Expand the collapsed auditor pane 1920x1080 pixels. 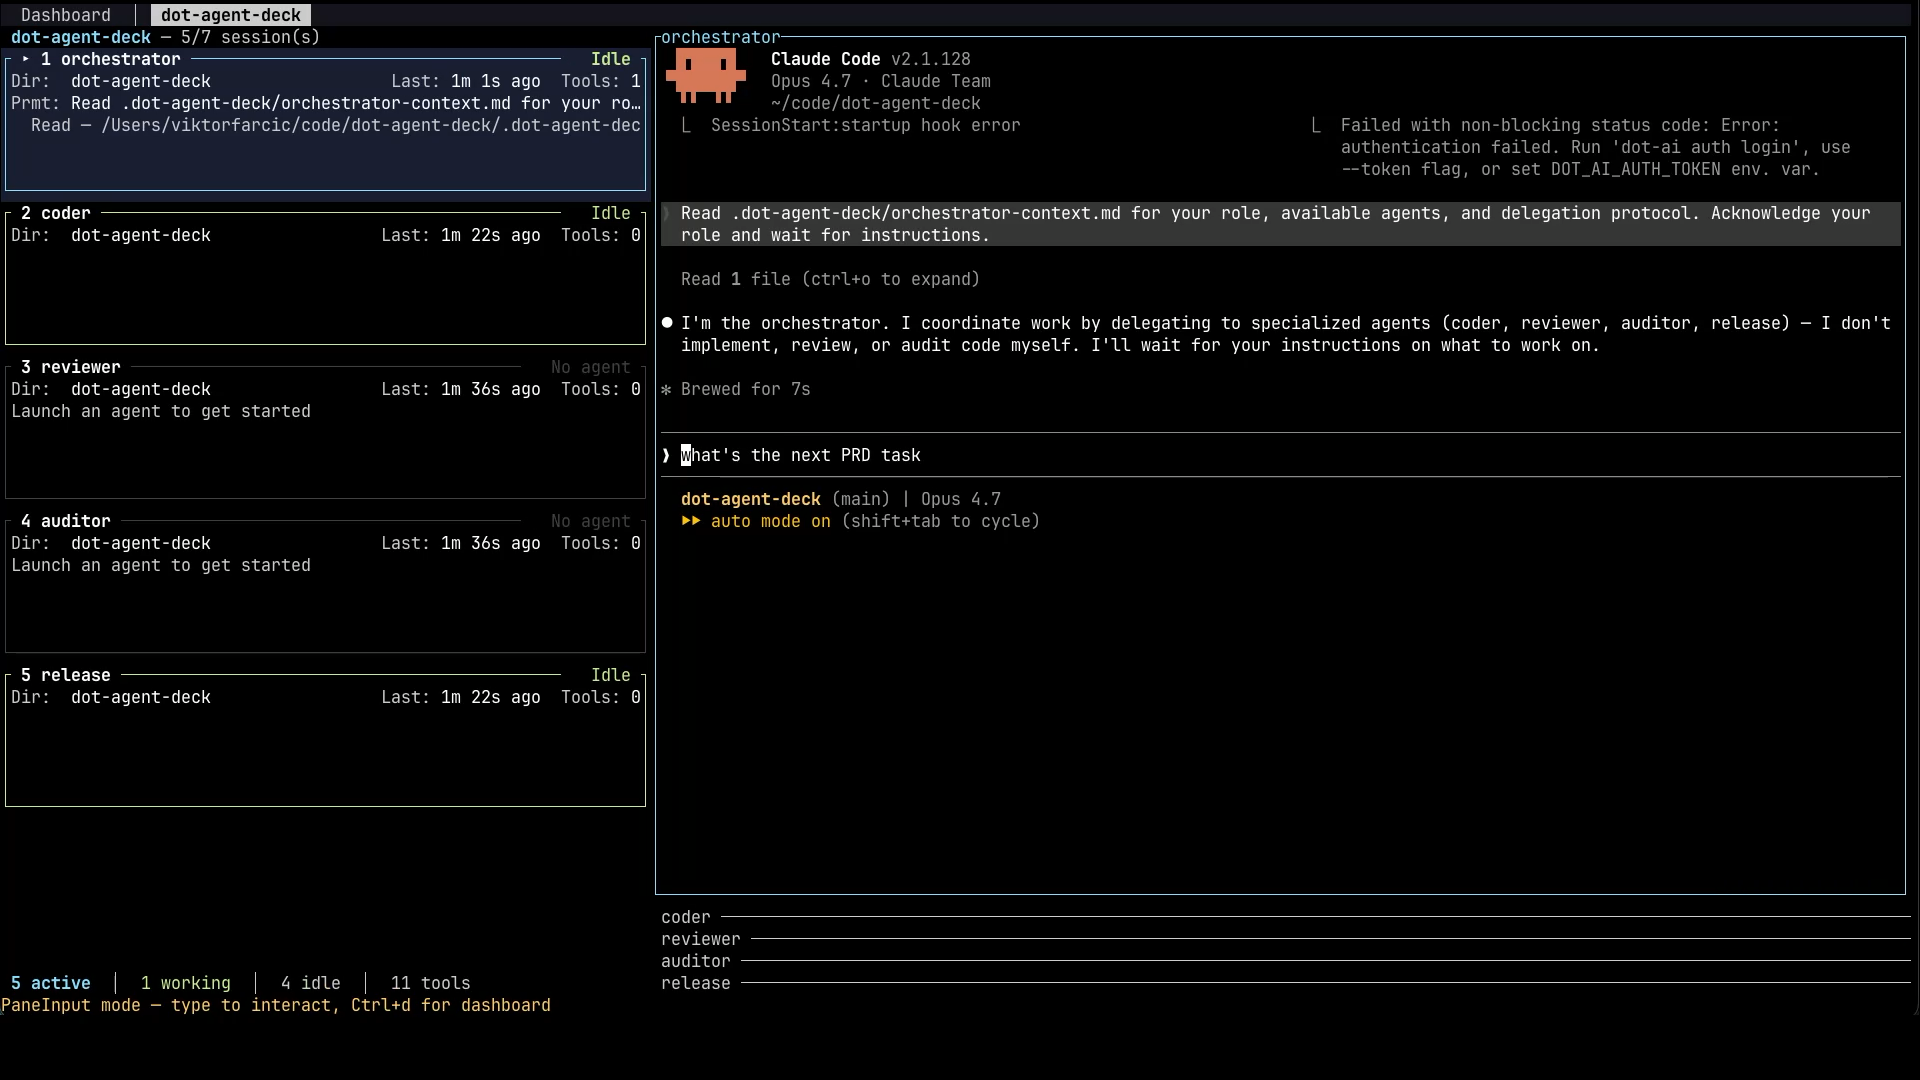pos(1285,961)
